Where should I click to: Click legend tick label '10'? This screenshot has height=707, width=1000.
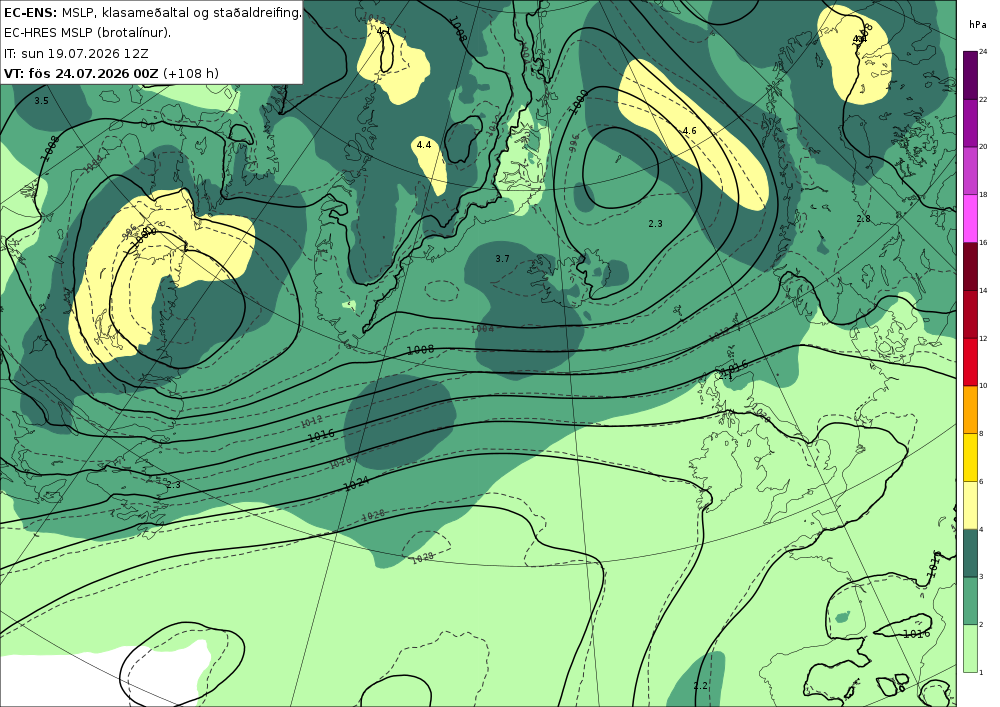[983, 386]
